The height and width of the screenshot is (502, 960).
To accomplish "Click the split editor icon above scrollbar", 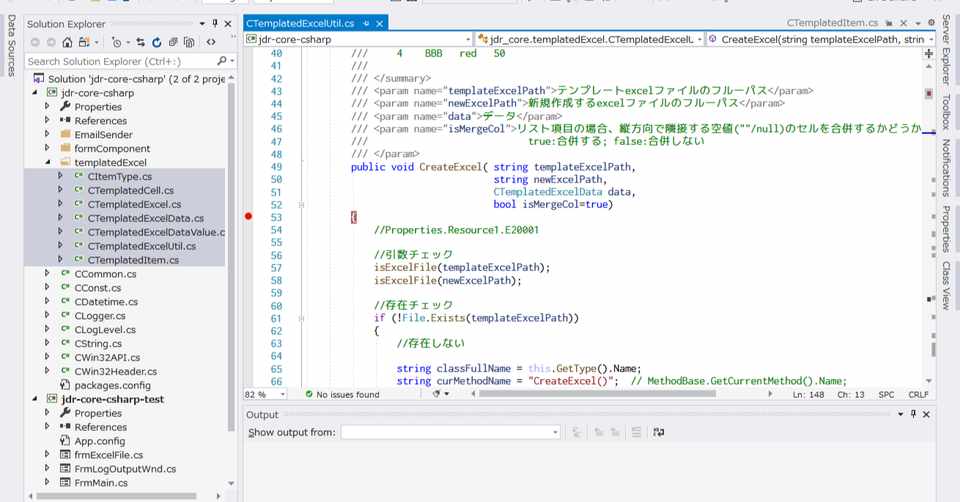I will point(929,53).
